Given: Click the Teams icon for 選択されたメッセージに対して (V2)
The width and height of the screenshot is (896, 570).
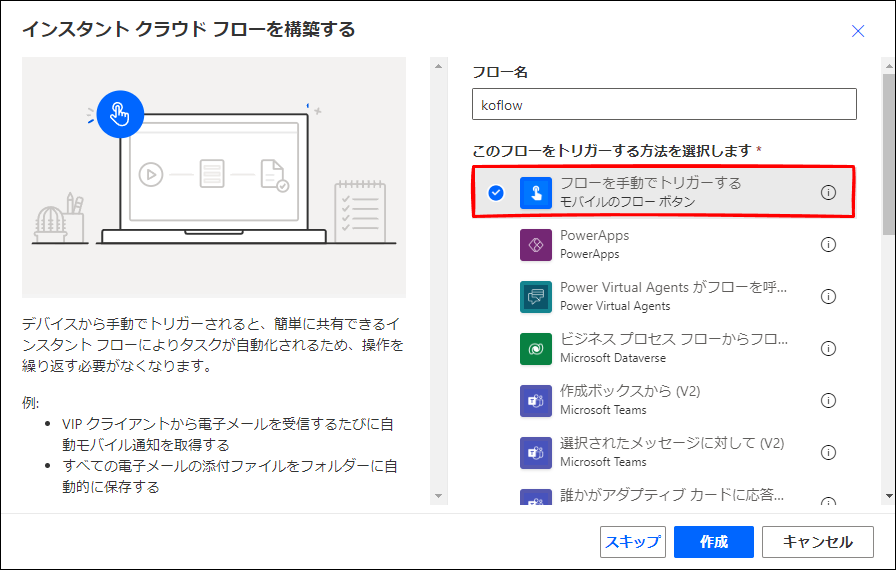Looking at the screenshot, I should click(535, 453).
